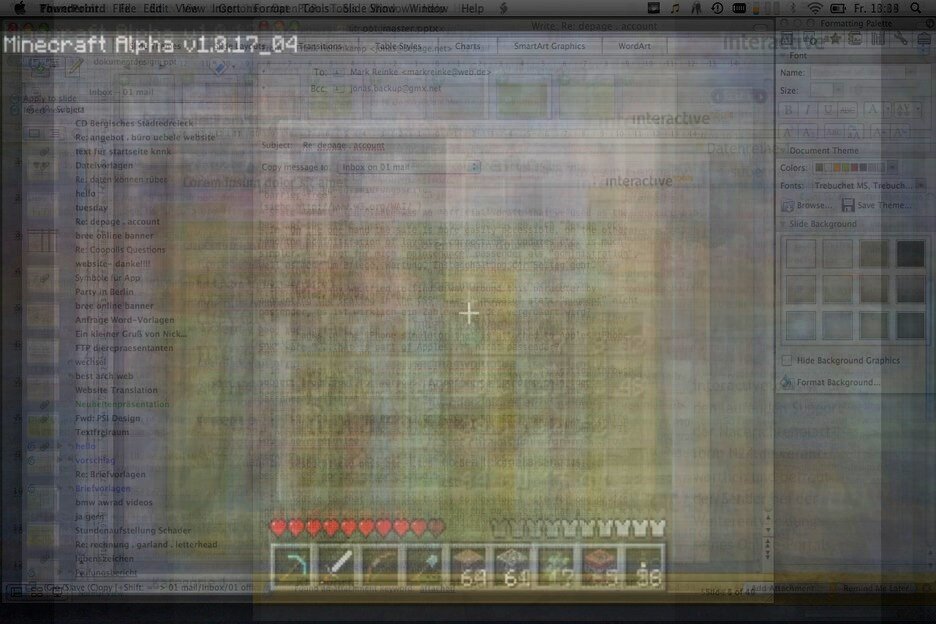Open the Formatting Palette tab icon
936x624 pixels.
788,39
